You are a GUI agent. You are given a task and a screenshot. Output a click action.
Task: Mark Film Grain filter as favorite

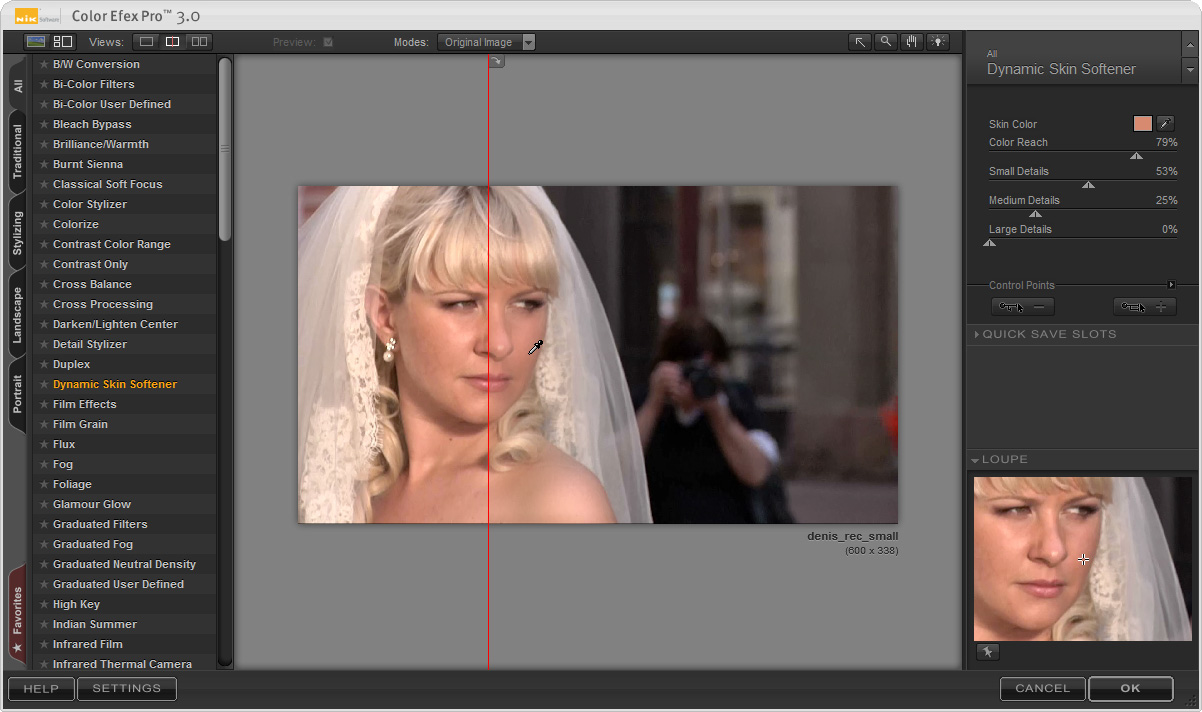click(x=44, y=424)
